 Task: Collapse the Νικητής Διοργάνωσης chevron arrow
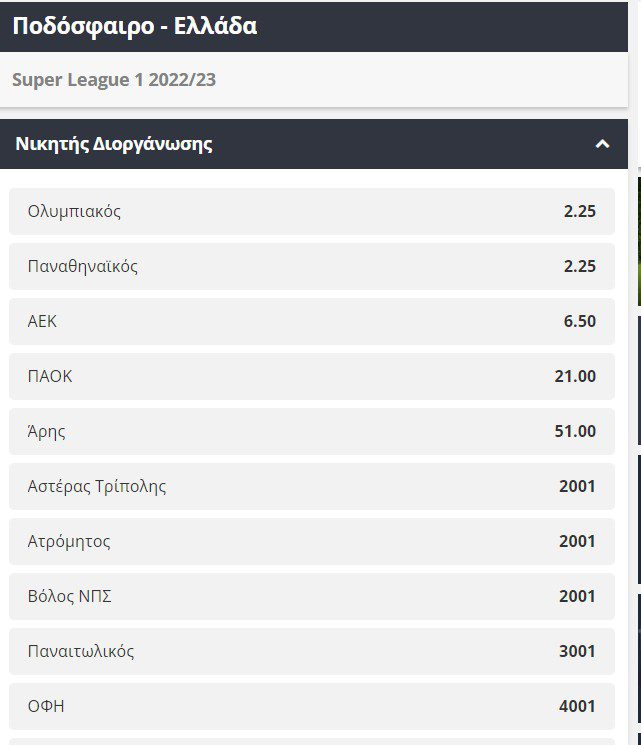(x=602, y=144)
